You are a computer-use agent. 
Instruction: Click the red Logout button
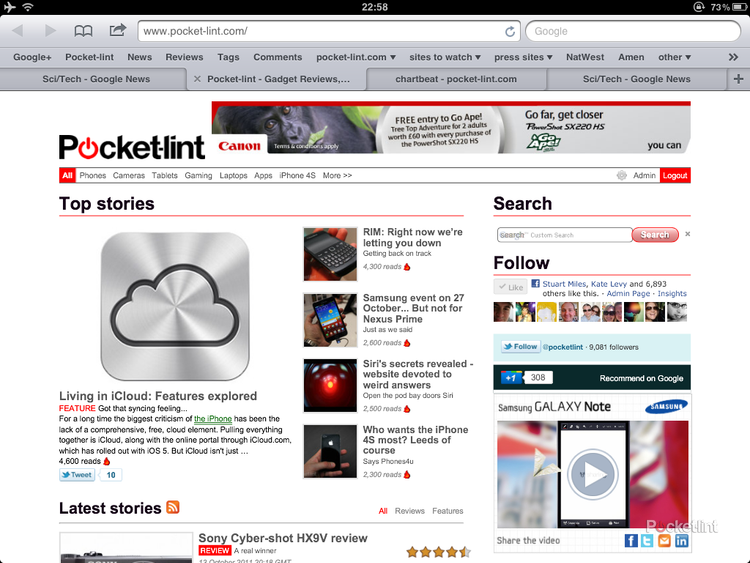point(675,176)
